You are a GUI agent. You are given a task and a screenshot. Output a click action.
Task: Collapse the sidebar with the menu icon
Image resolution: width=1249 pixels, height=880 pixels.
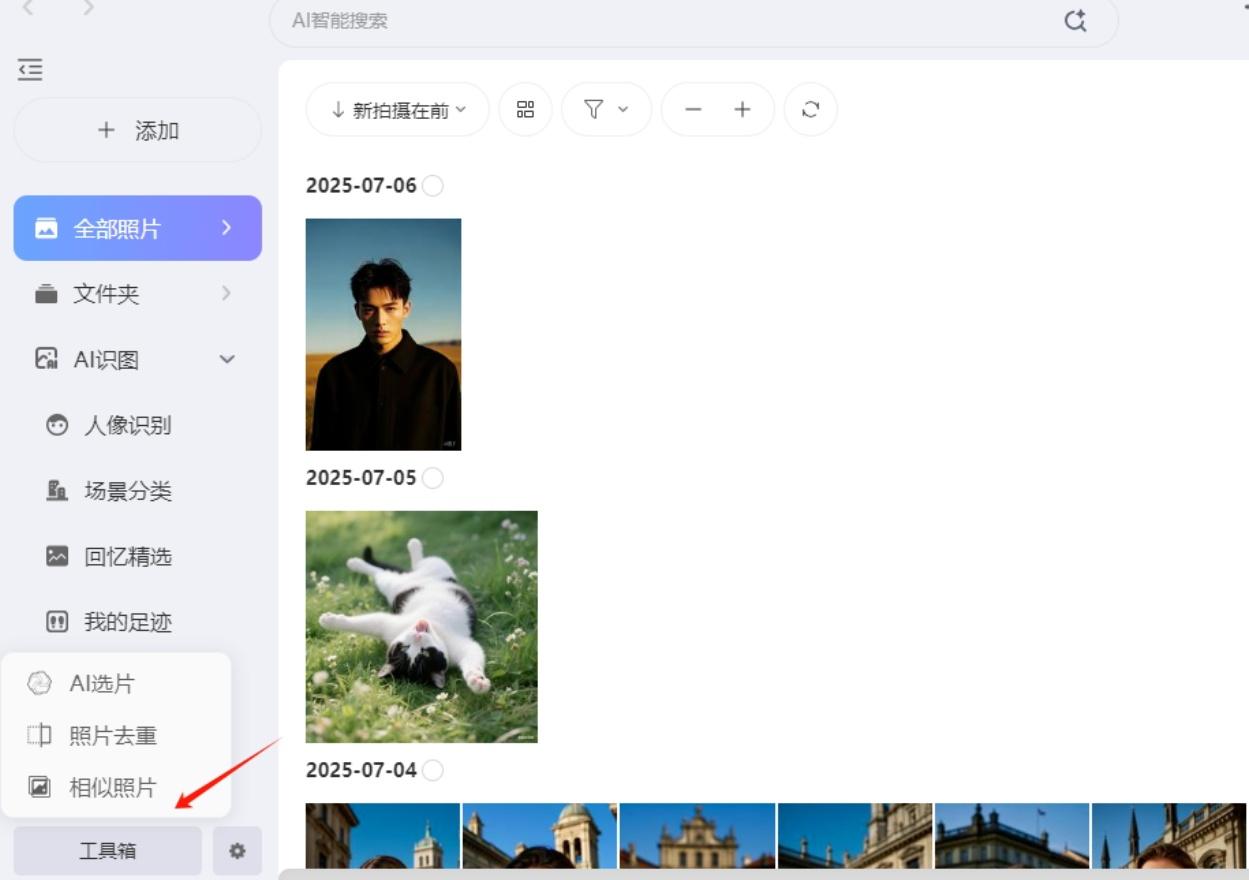point(30,70)
